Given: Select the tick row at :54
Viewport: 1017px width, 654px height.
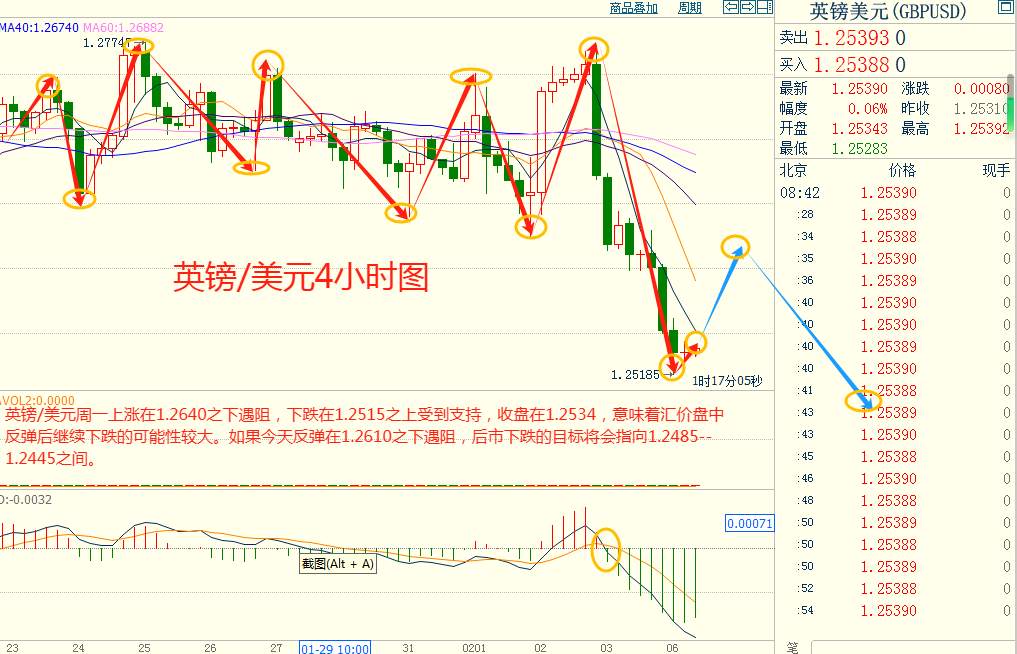Looking at the screenshot, I should (x=895, y=611).
